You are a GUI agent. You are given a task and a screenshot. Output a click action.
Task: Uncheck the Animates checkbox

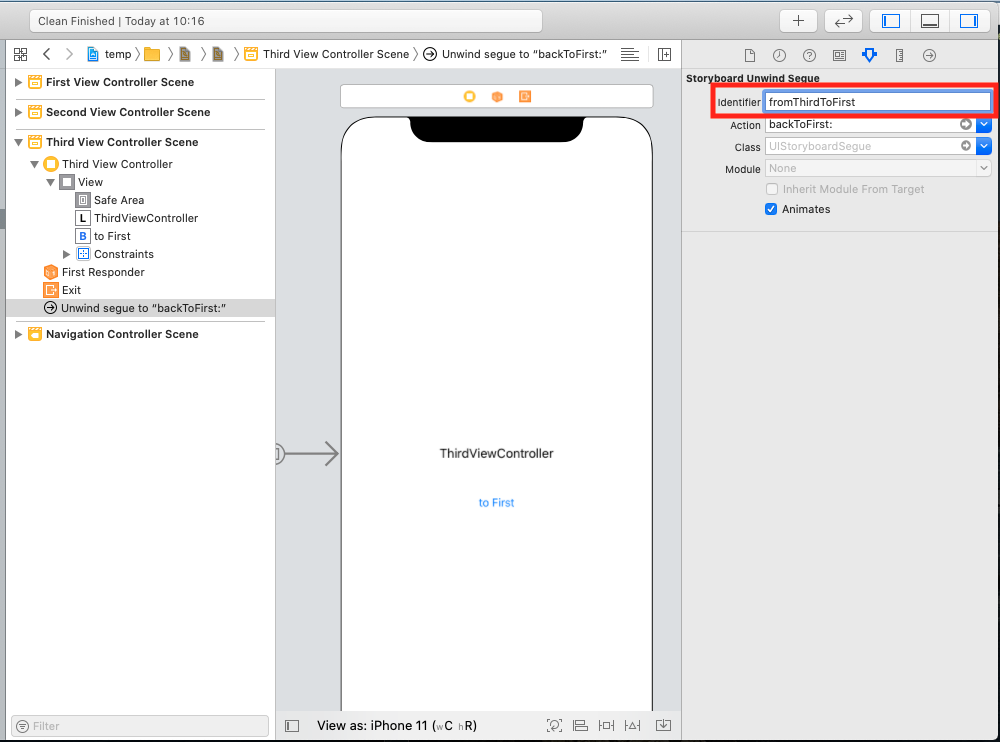tap(771, 209)
